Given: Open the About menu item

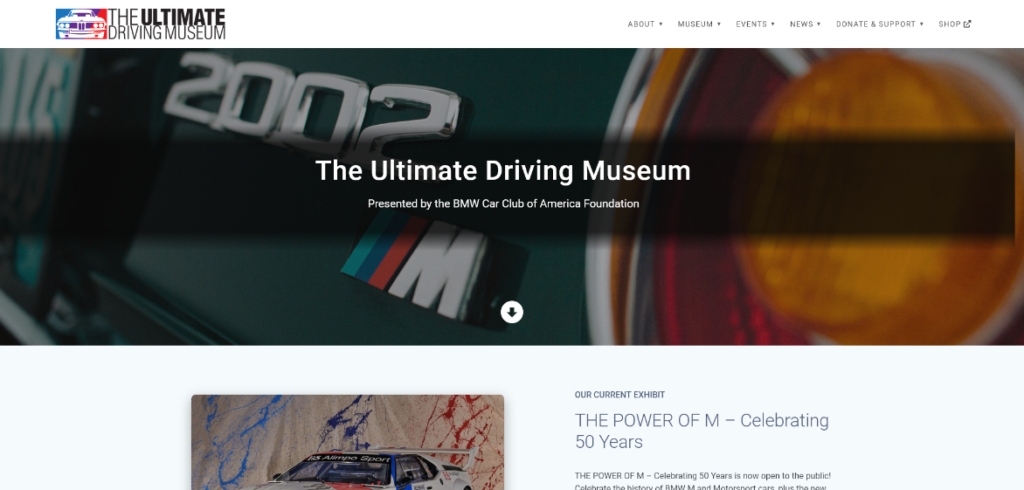Looking at the screenshot, I should tap(641, 24).
